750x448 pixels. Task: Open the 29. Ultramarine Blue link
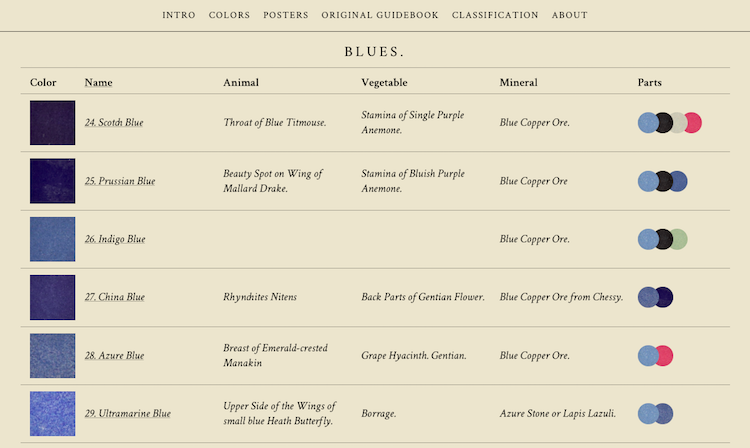(x=127, y=413)
